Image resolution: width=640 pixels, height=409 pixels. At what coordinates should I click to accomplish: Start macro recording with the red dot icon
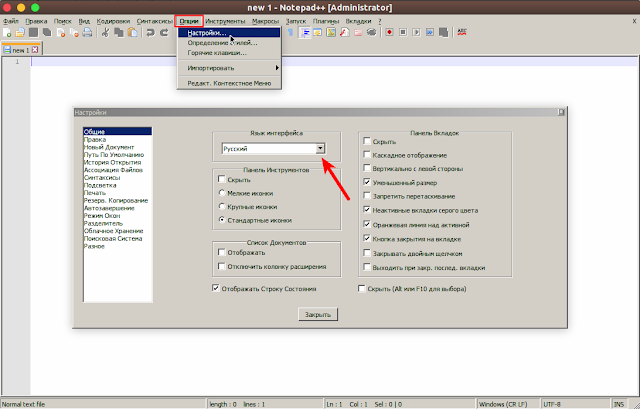click(389, 32)
